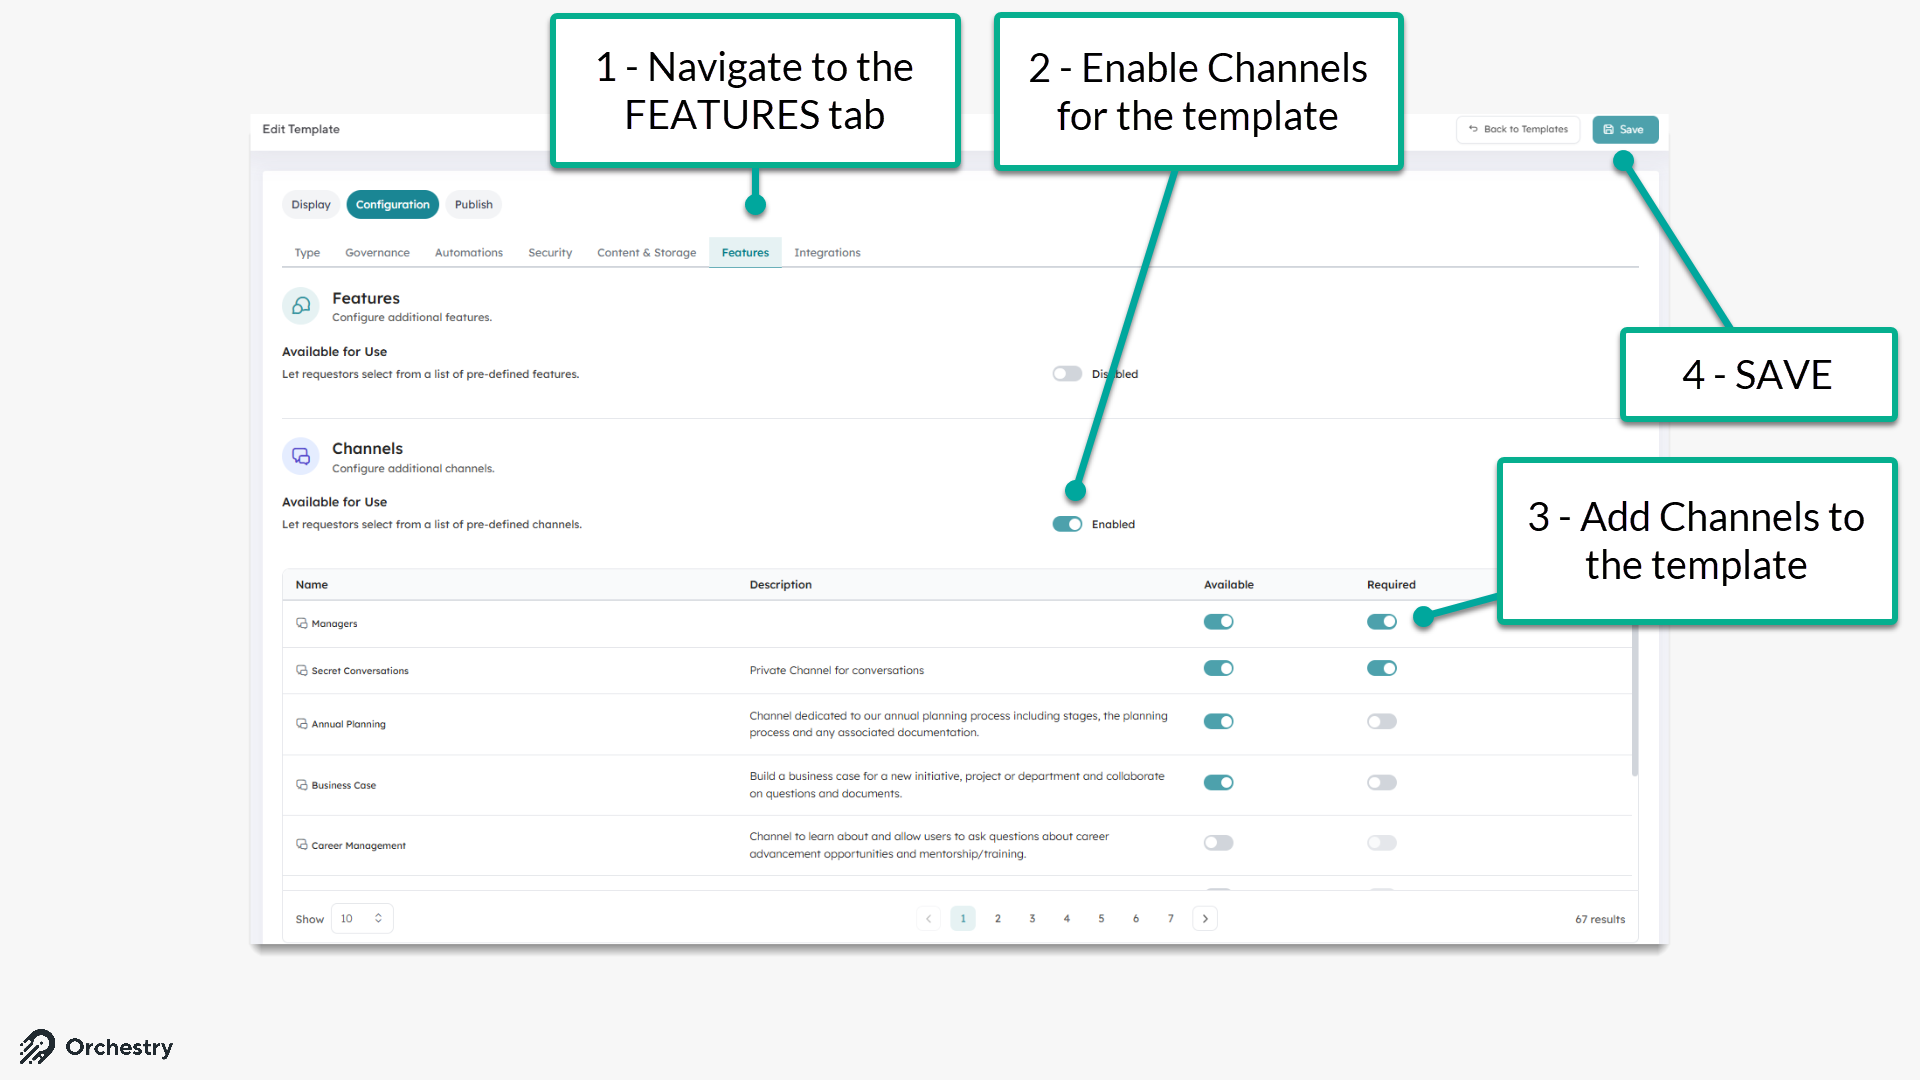The height and width of the screenshot is (1080, 1920).
Task: Enable Required for Business Case
Action: click(1382, 782)
